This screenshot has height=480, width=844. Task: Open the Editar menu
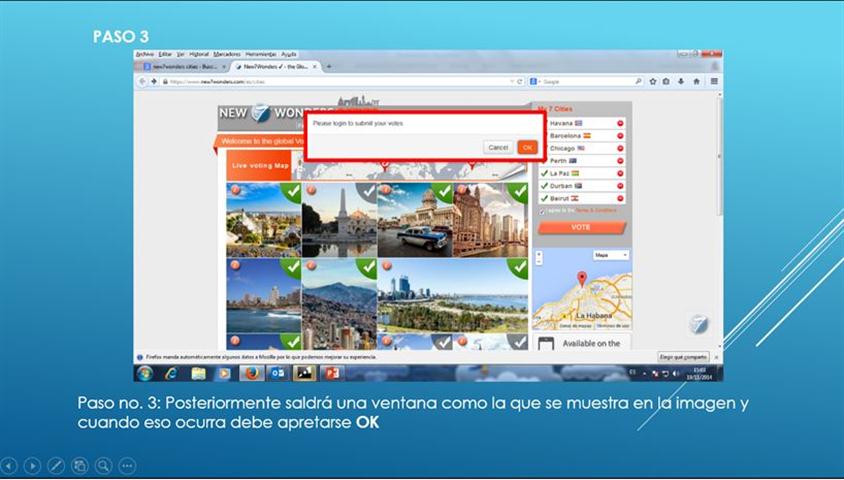(x=165, y=54)
